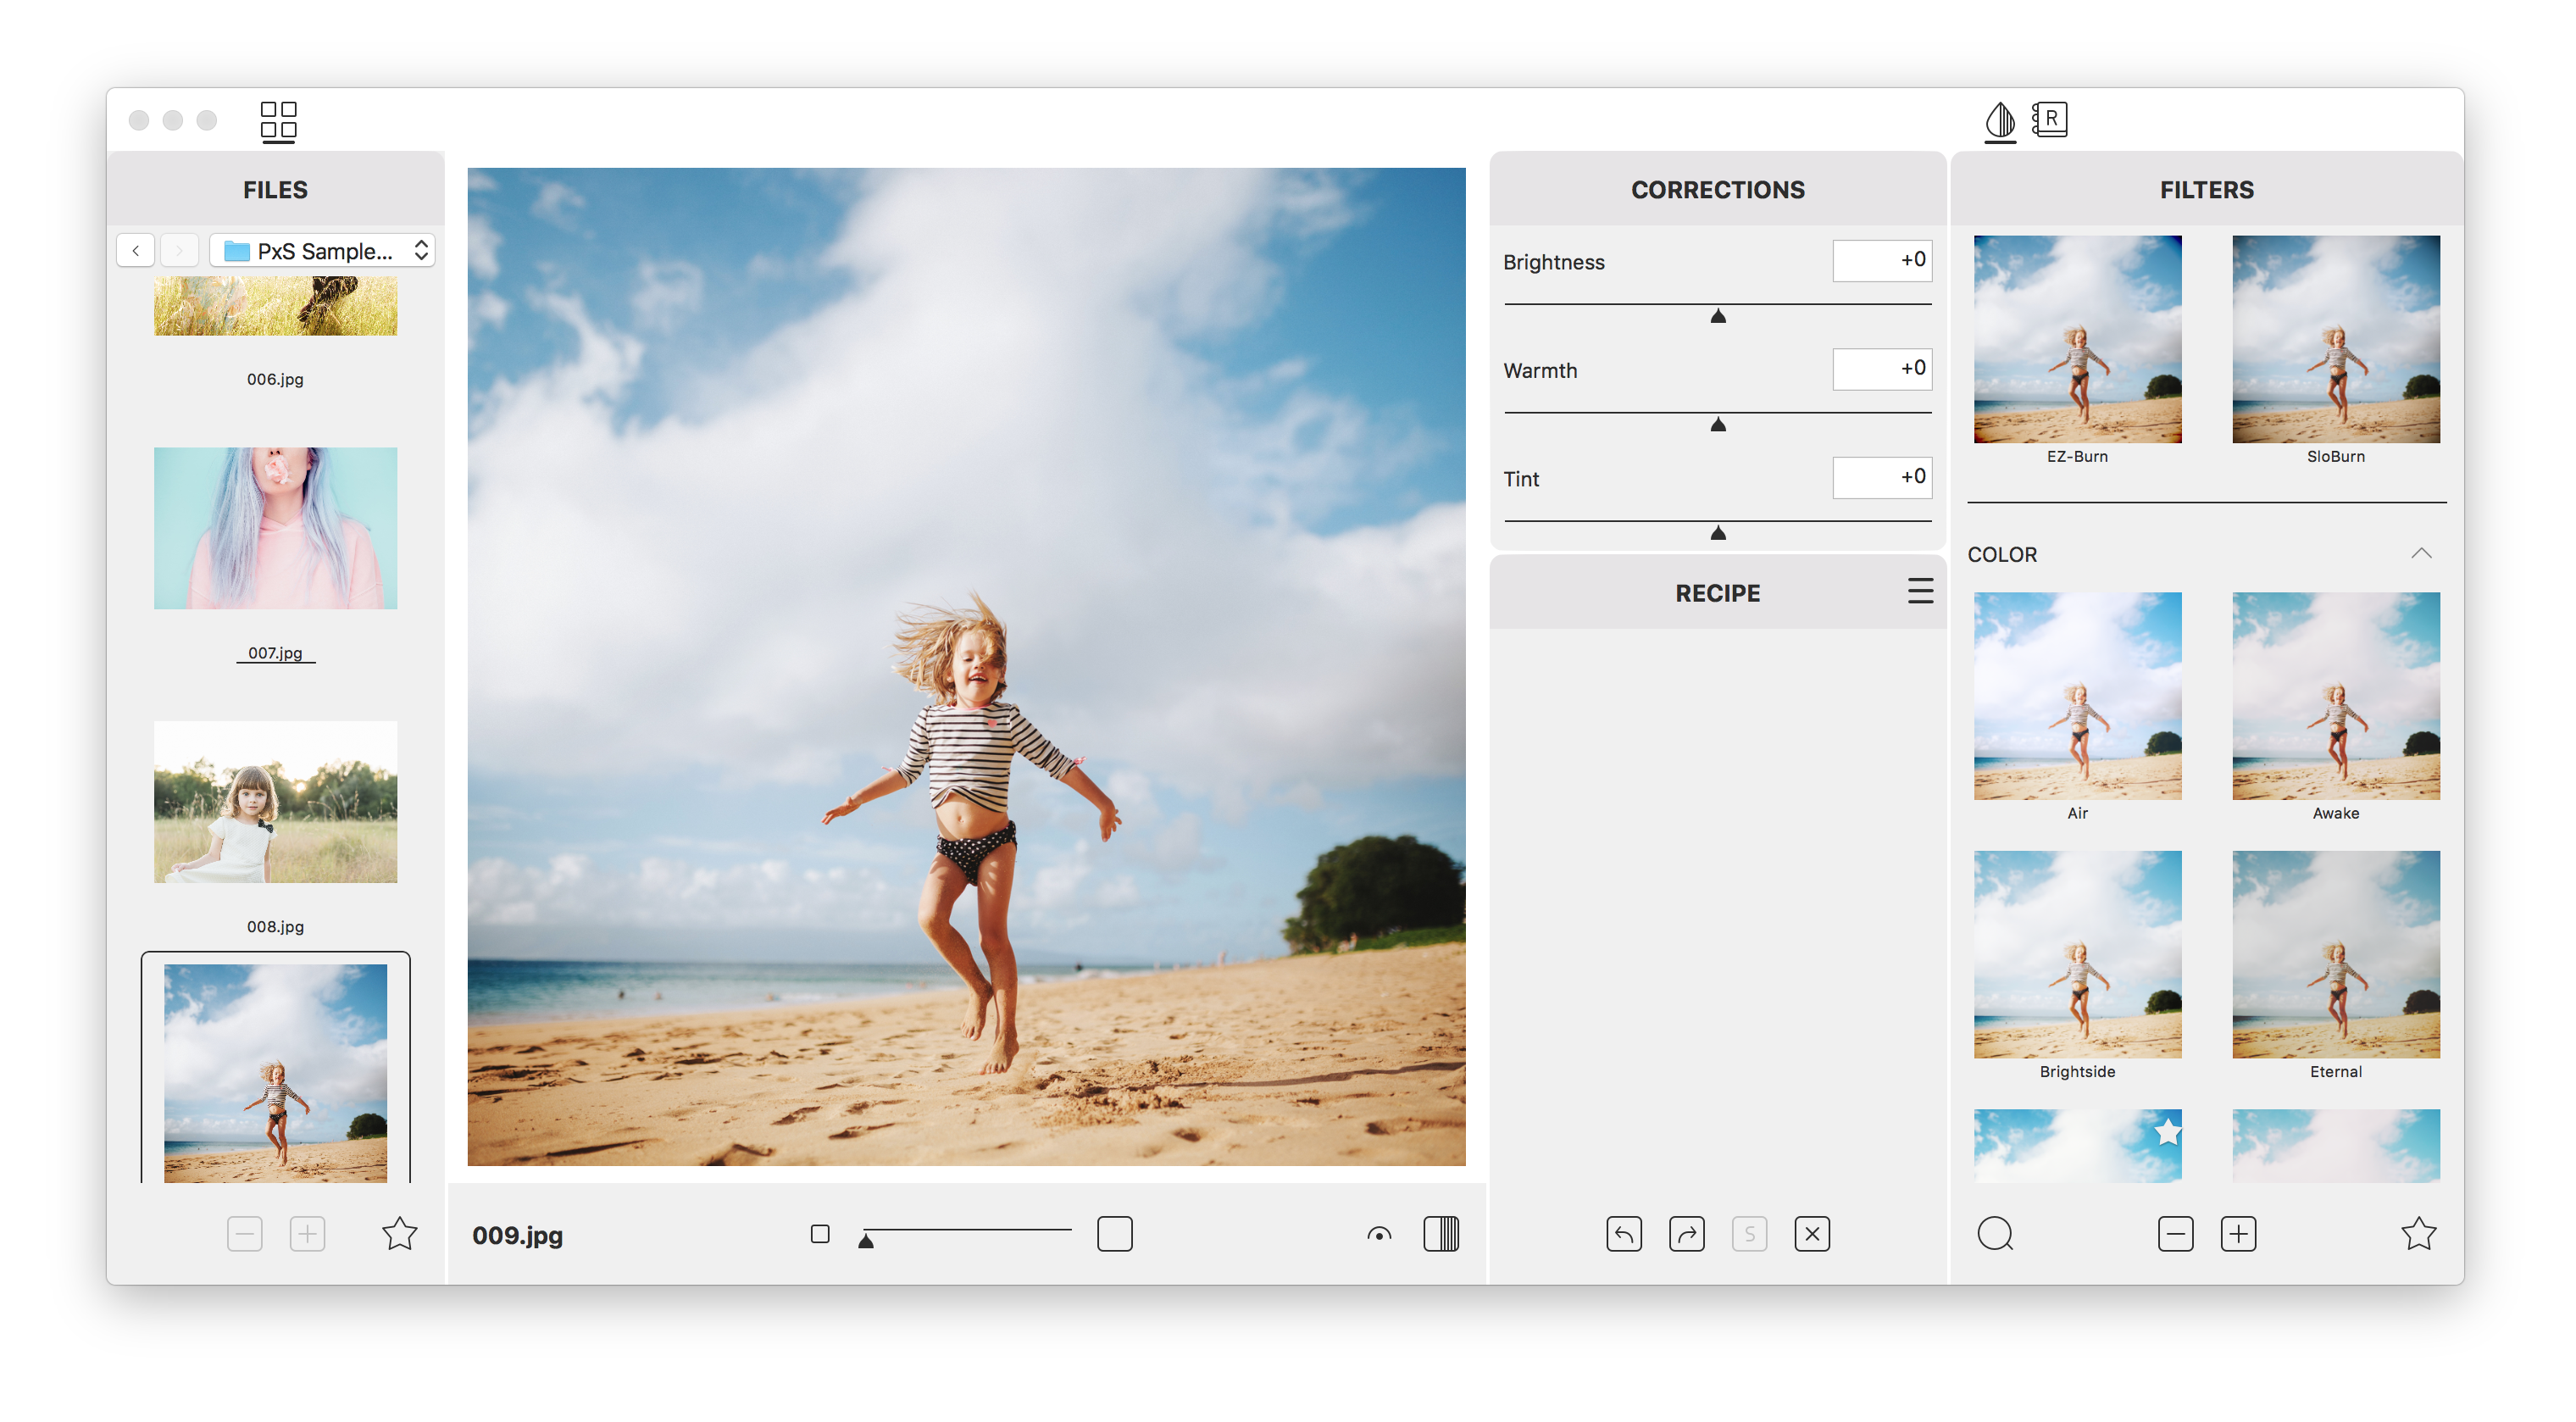Toggle the split compare view icon

click(x=1441, y=1234)
